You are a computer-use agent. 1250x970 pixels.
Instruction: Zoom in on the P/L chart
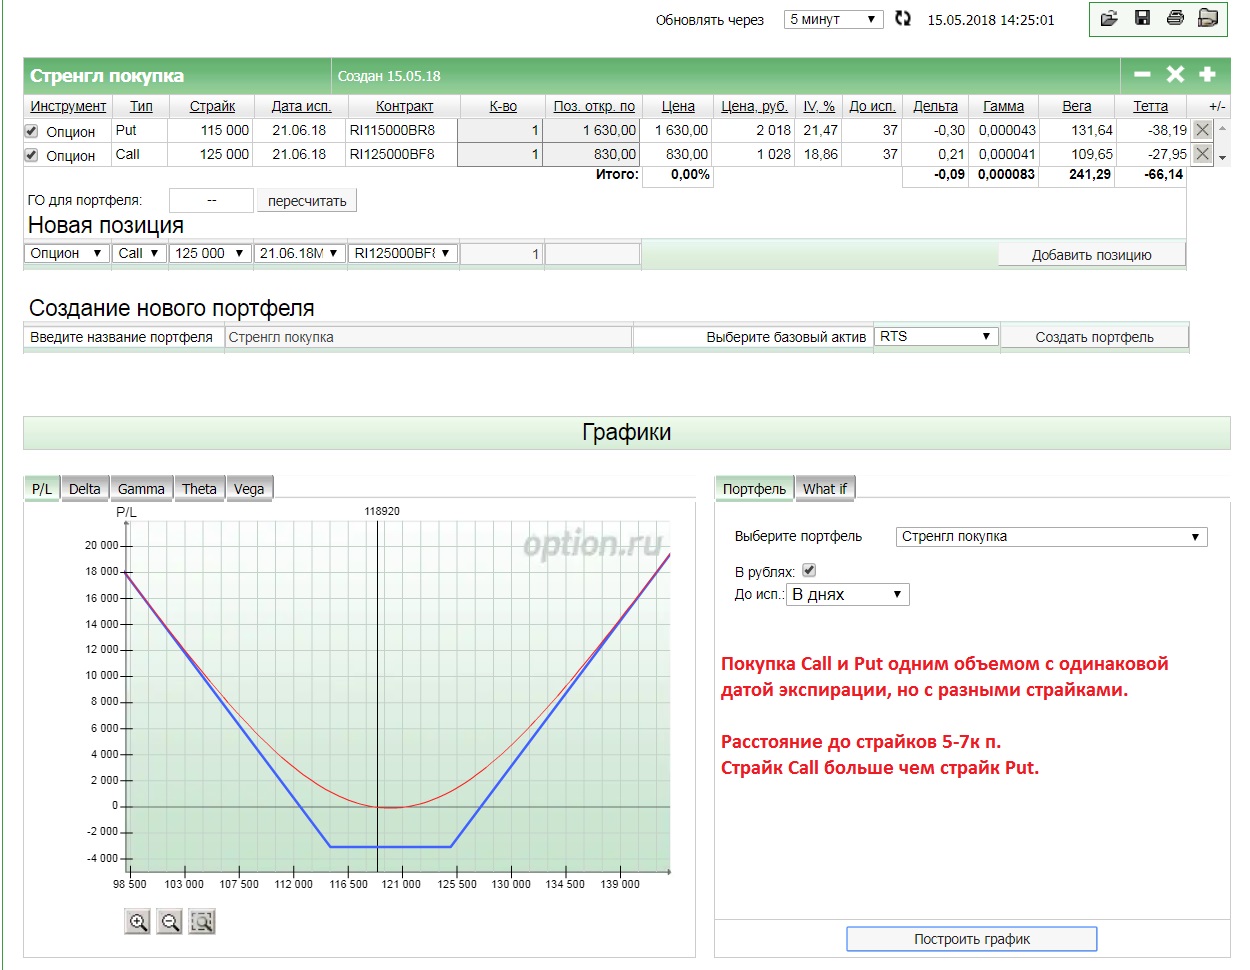coord(138,922)
